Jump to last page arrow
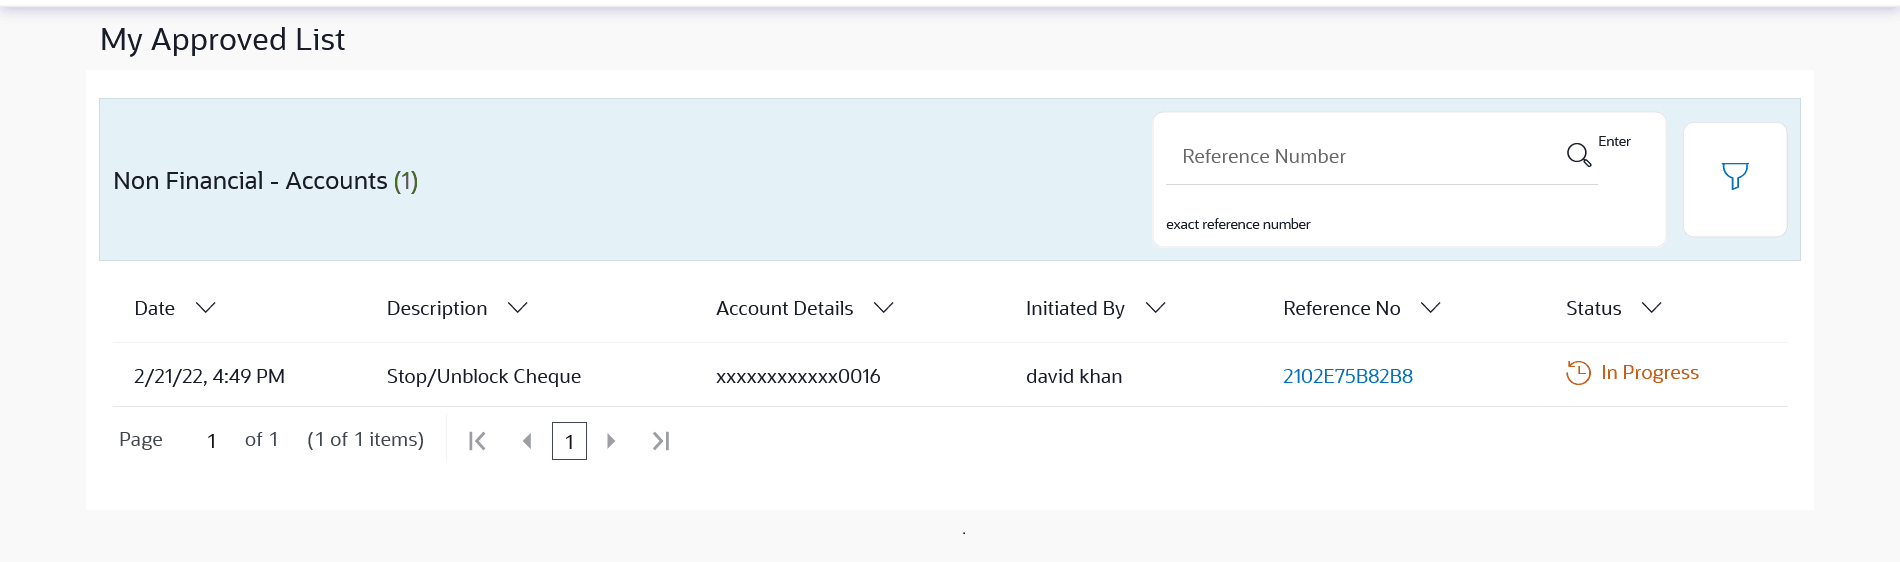 click(661, 441)
